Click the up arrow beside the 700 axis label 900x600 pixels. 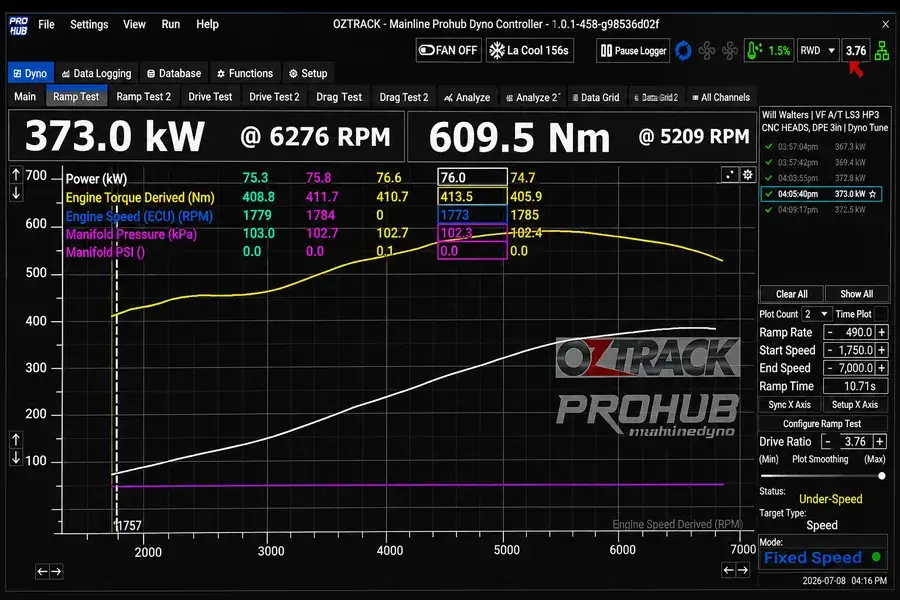click(x=16, y=175)
